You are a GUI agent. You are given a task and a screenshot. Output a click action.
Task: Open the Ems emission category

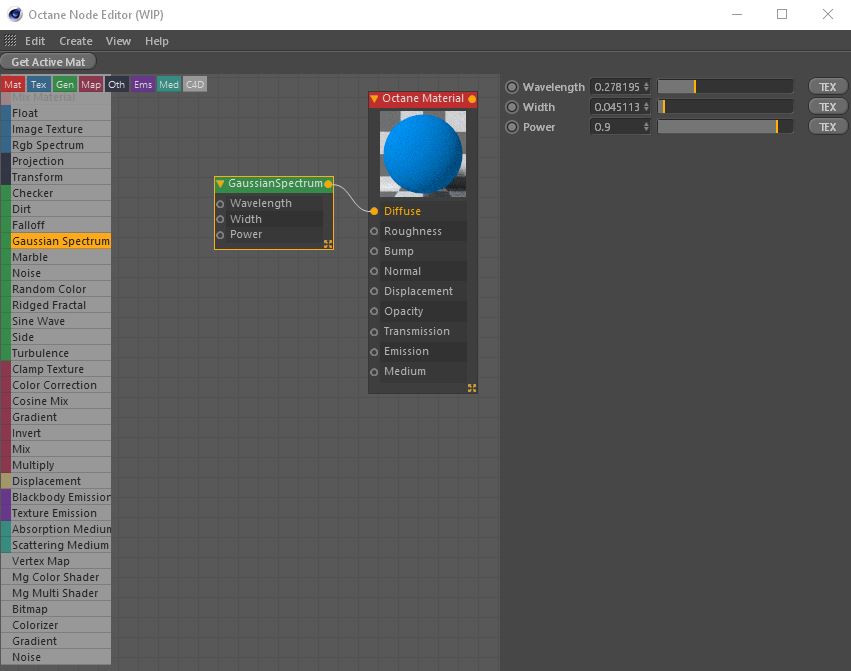click(144, 84)
